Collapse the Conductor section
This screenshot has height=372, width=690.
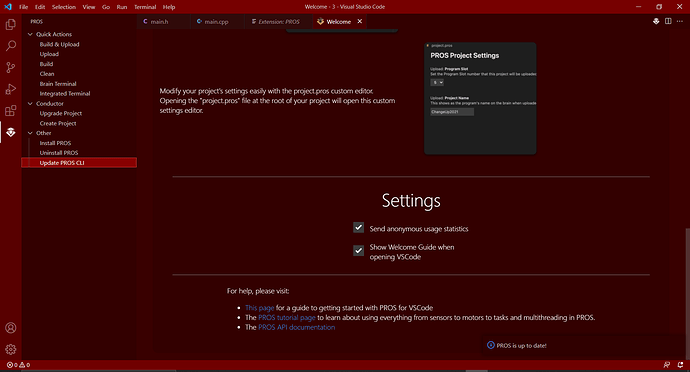point(30,103)
